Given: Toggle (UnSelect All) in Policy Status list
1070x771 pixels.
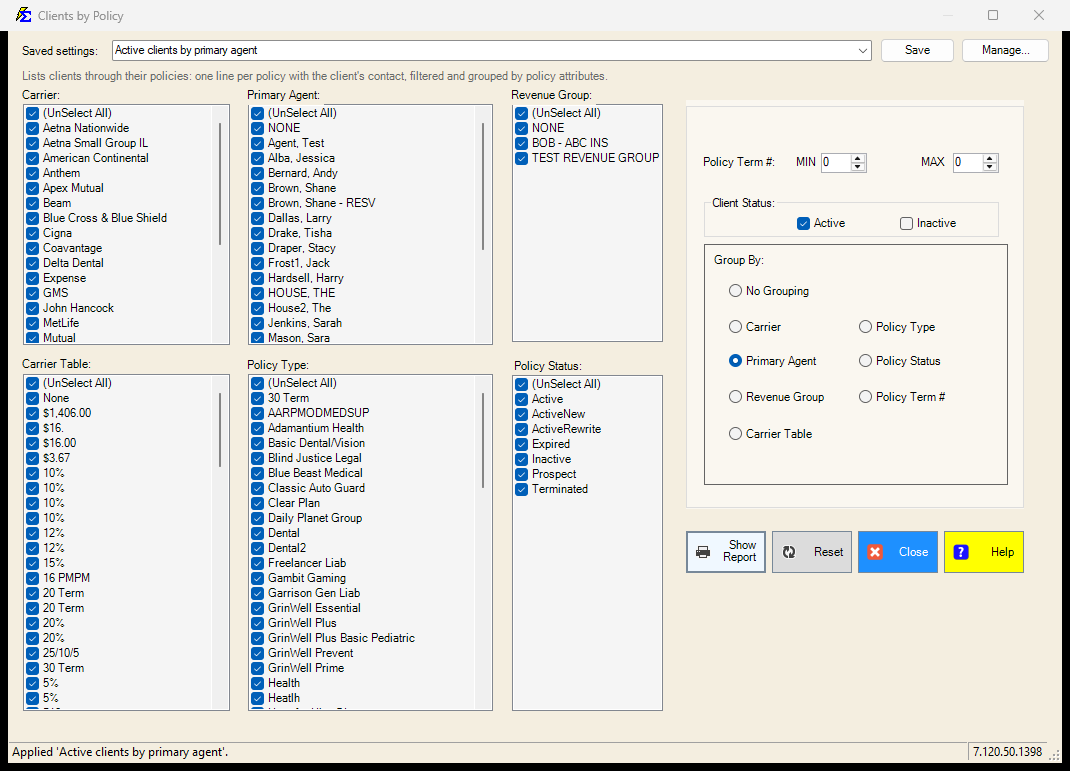Looking at the screenshot, I should click(x=521, y=384).
